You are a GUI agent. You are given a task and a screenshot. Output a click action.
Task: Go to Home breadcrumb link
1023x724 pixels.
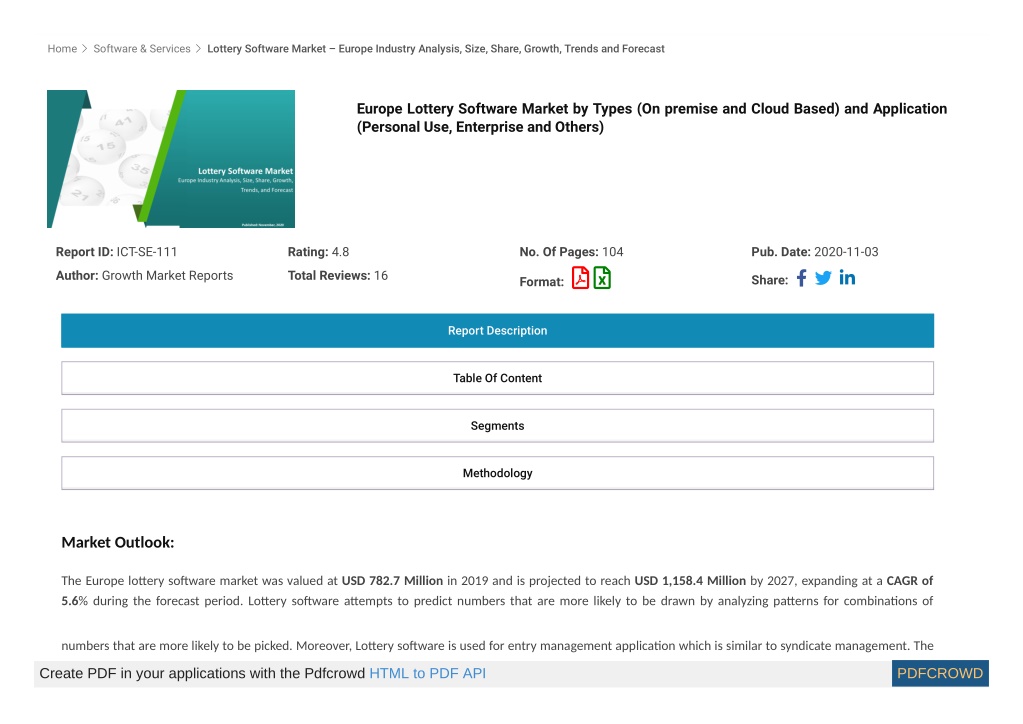coord(62,49)
